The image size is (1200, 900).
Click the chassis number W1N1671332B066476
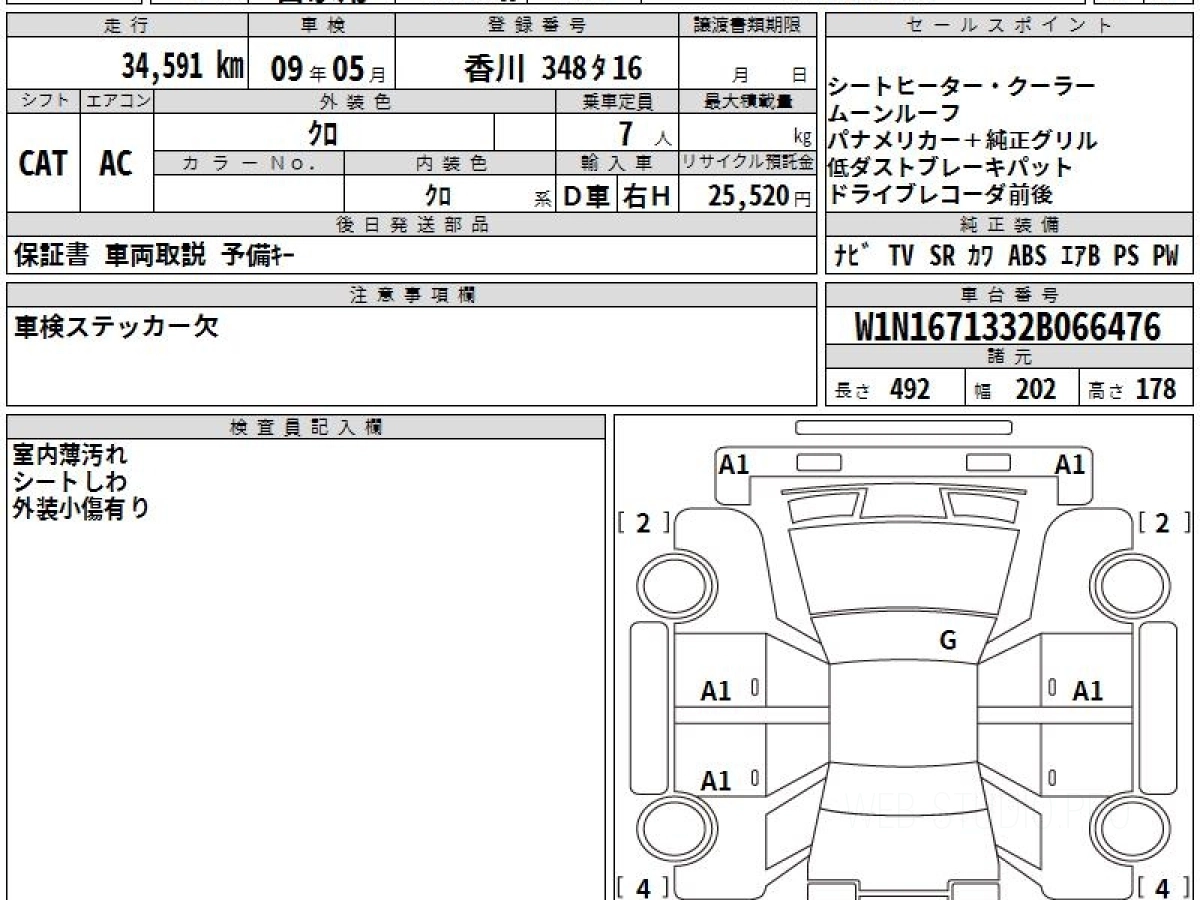point(1008,326)
